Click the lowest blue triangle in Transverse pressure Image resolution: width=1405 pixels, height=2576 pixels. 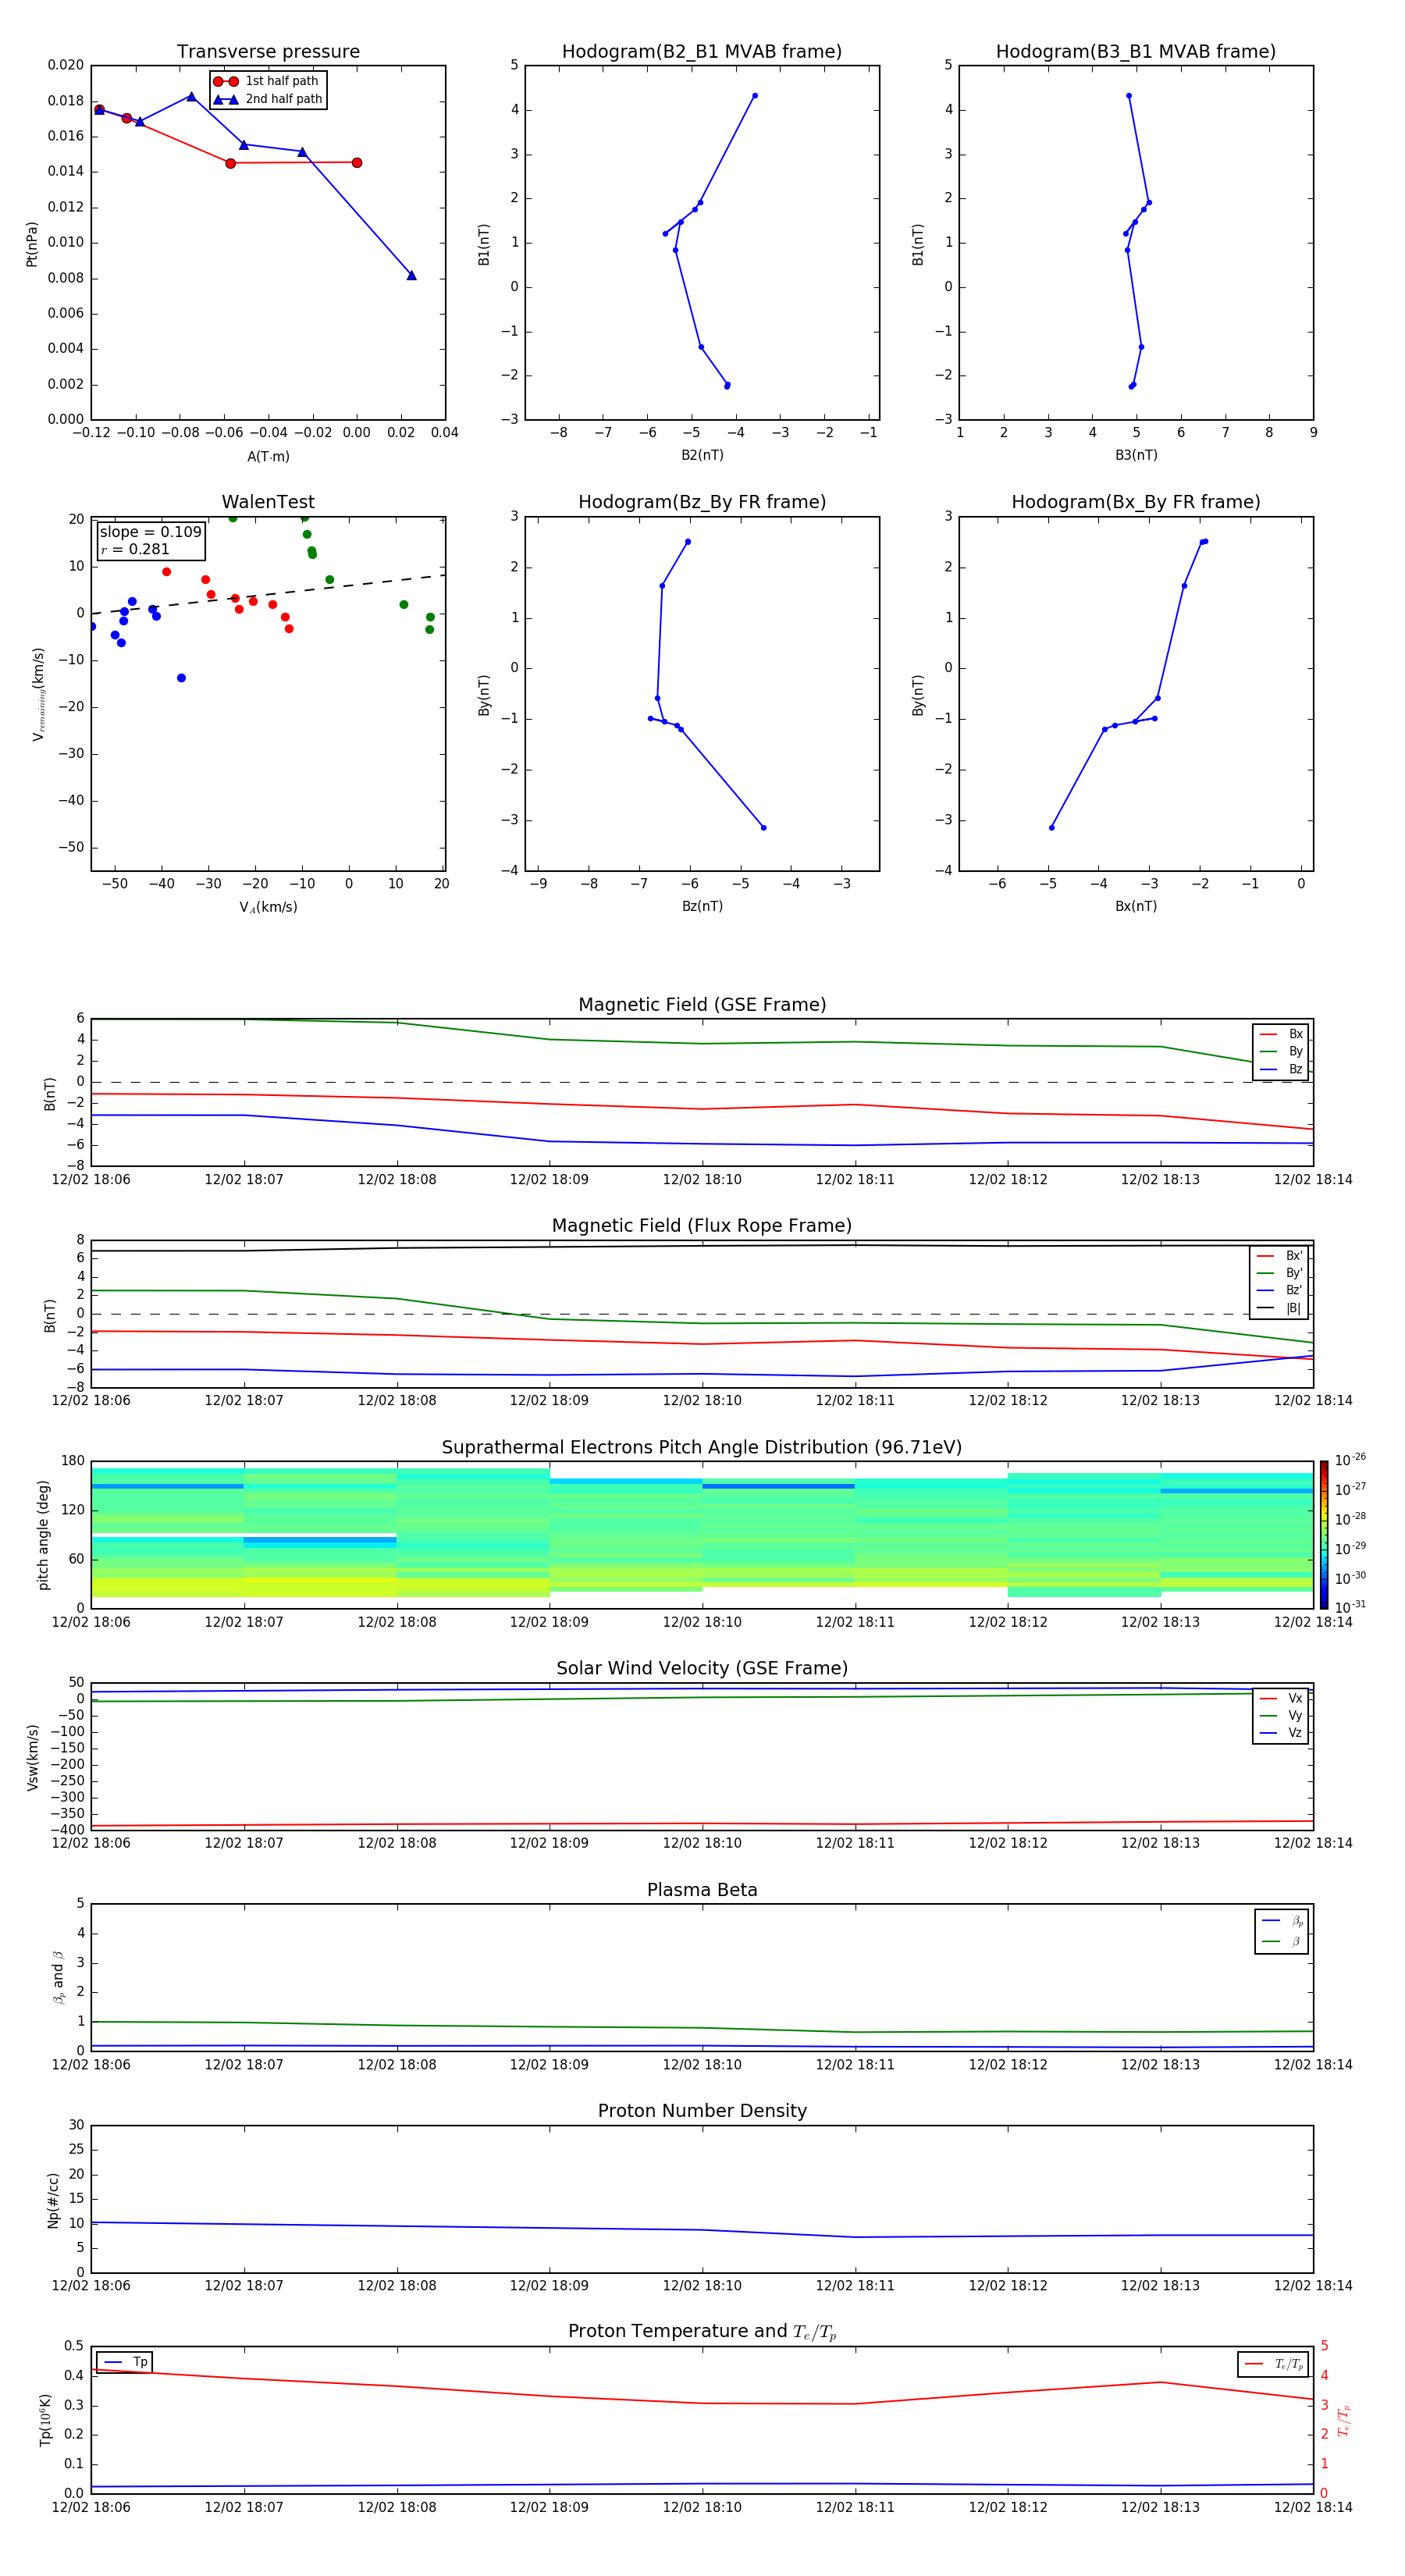411,275
